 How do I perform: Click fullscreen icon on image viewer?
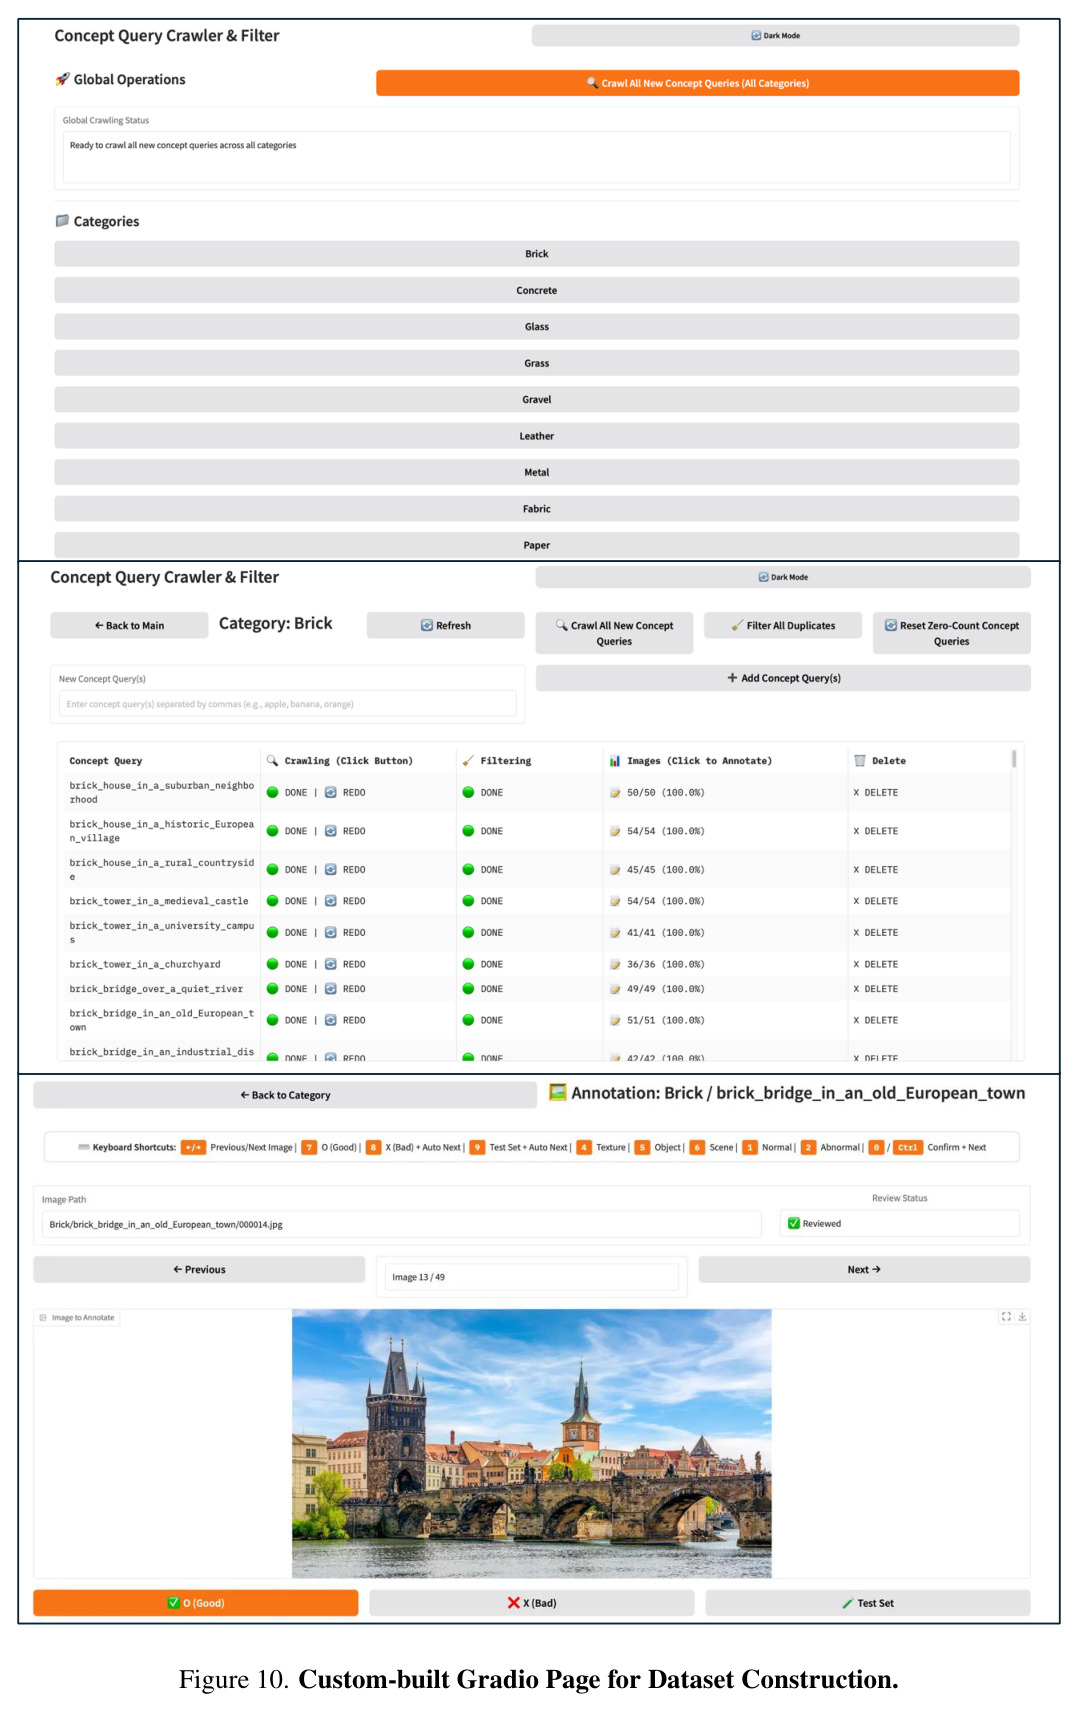click(x=1006, y=1316)
